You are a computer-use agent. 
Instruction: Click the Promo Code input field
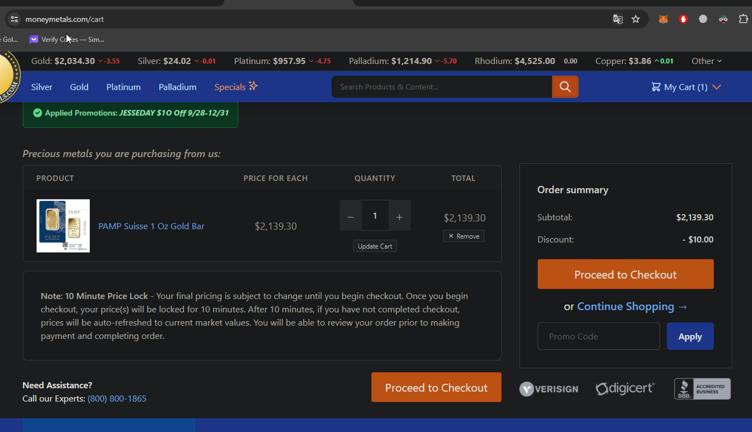coord(599,336)
